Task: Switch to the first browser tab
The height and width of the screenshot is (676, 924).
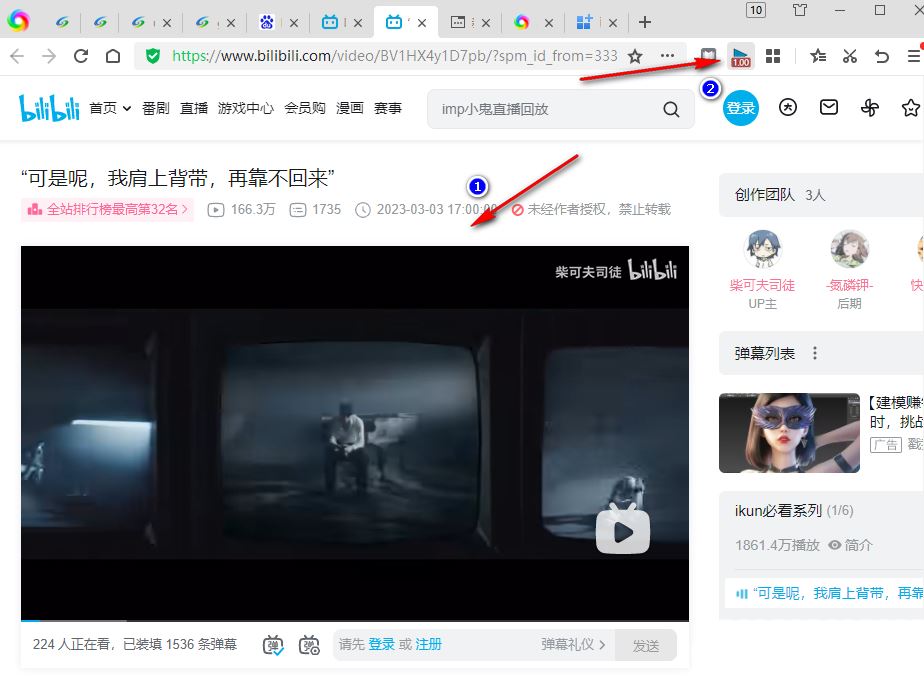Action: pos(62,22)
